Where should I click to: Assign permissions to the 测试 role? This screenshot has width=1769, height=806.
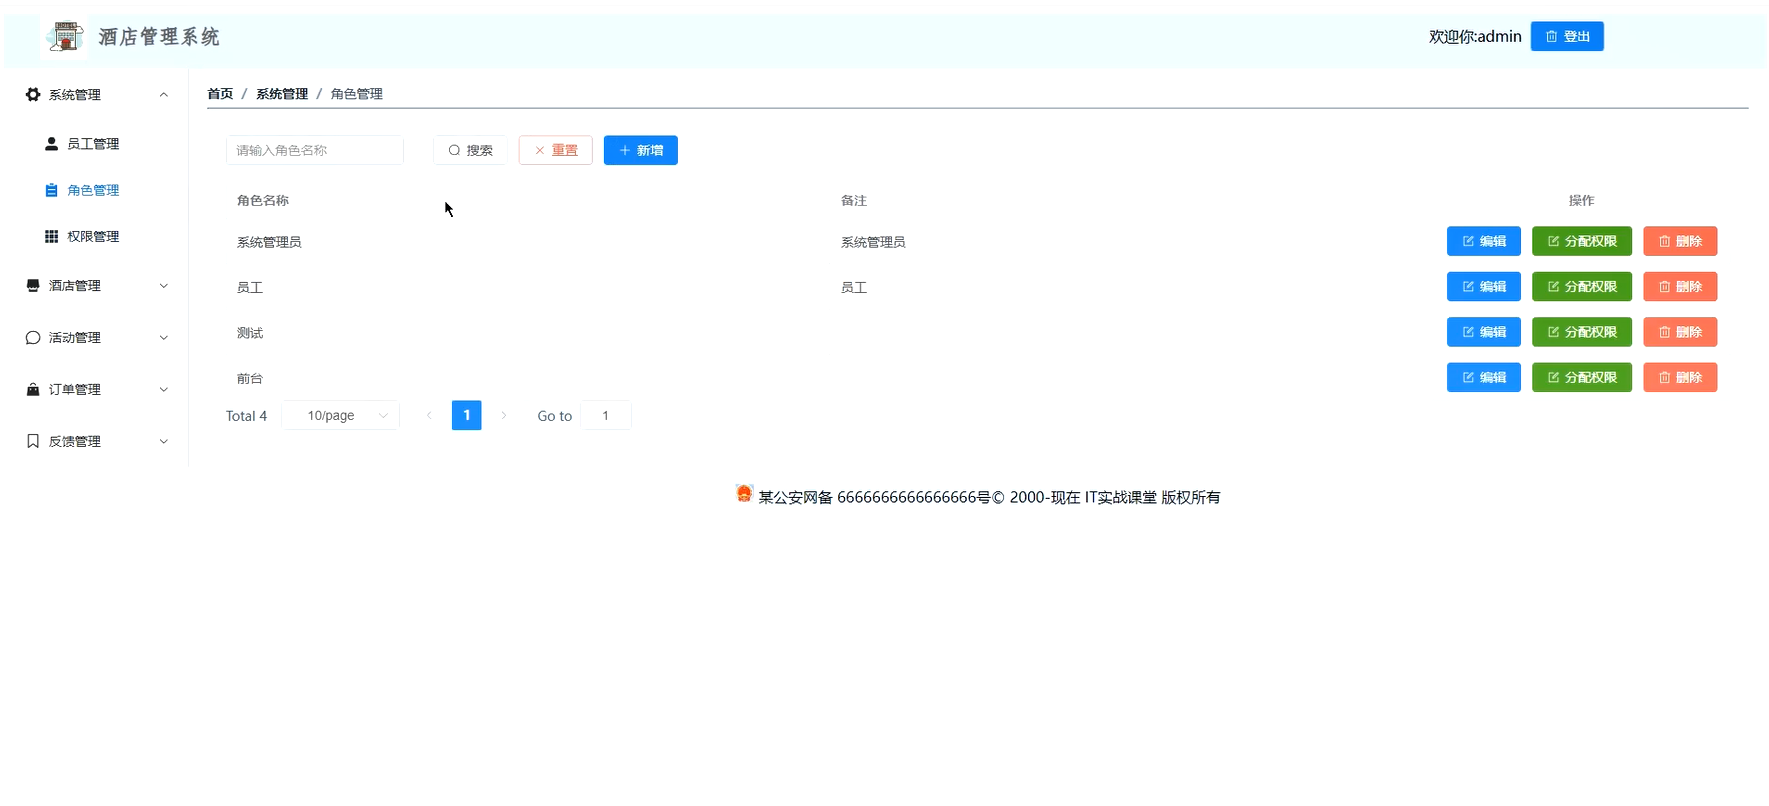click(1582, 332)
